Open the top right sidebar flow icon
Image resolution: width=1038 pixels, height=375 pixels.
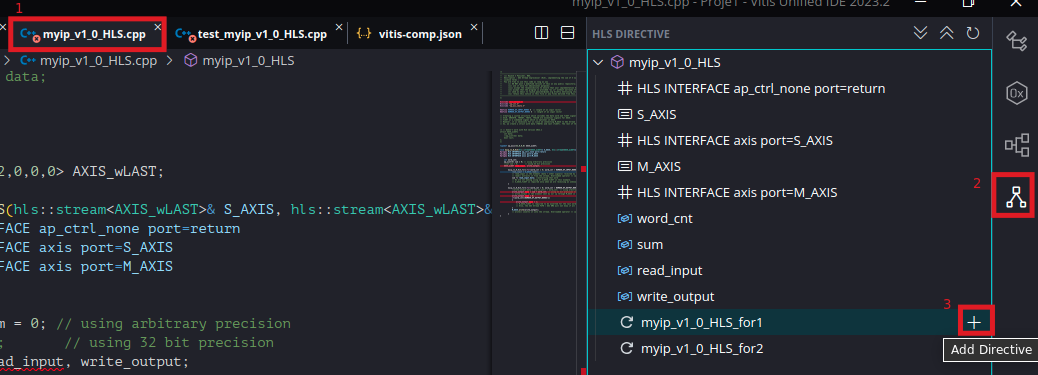1016,40
